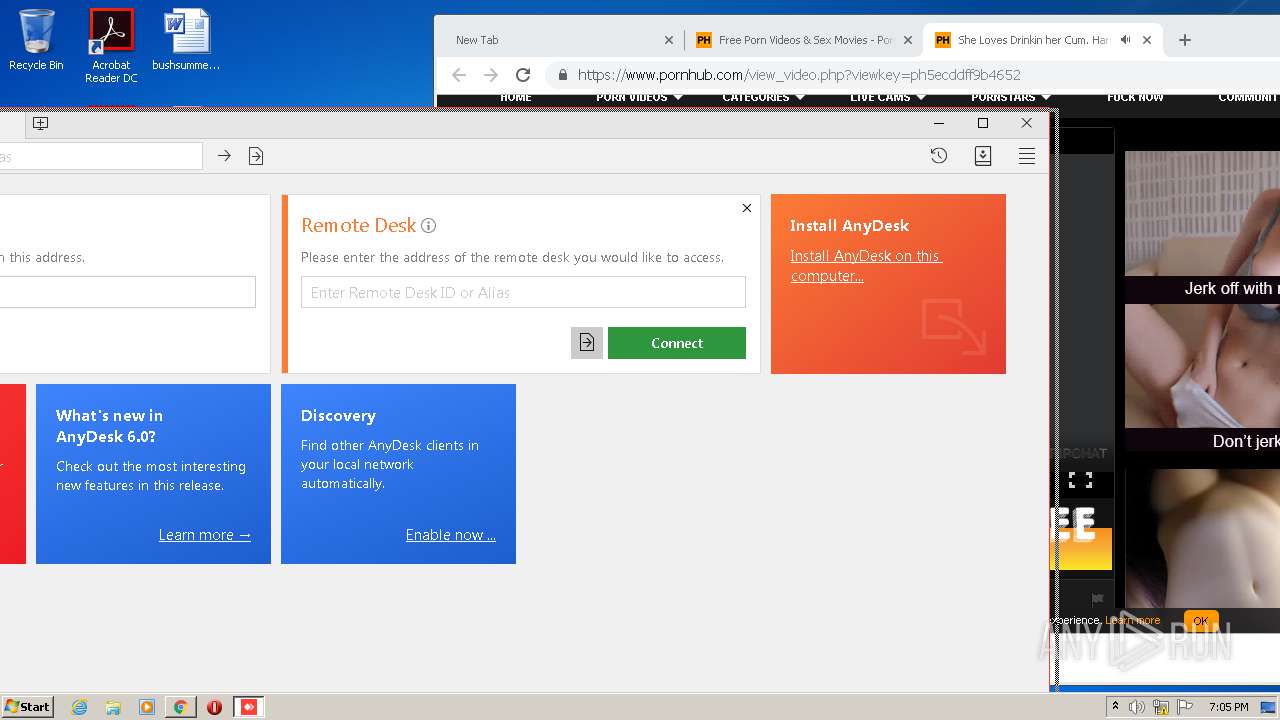The image size is (1280, 720).
Task: Open a new browser tab with plus button
Action: [1185, 40]
